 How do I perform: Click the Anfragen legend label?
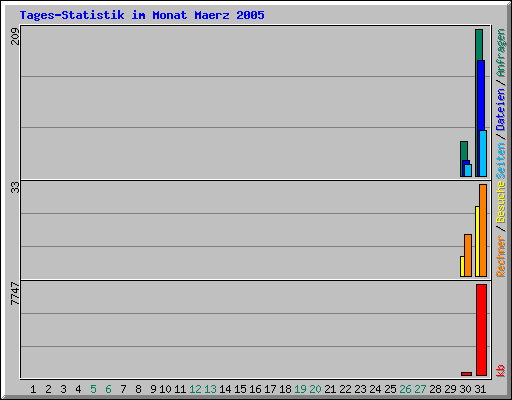pyautogui.click(x=500, y=53)
